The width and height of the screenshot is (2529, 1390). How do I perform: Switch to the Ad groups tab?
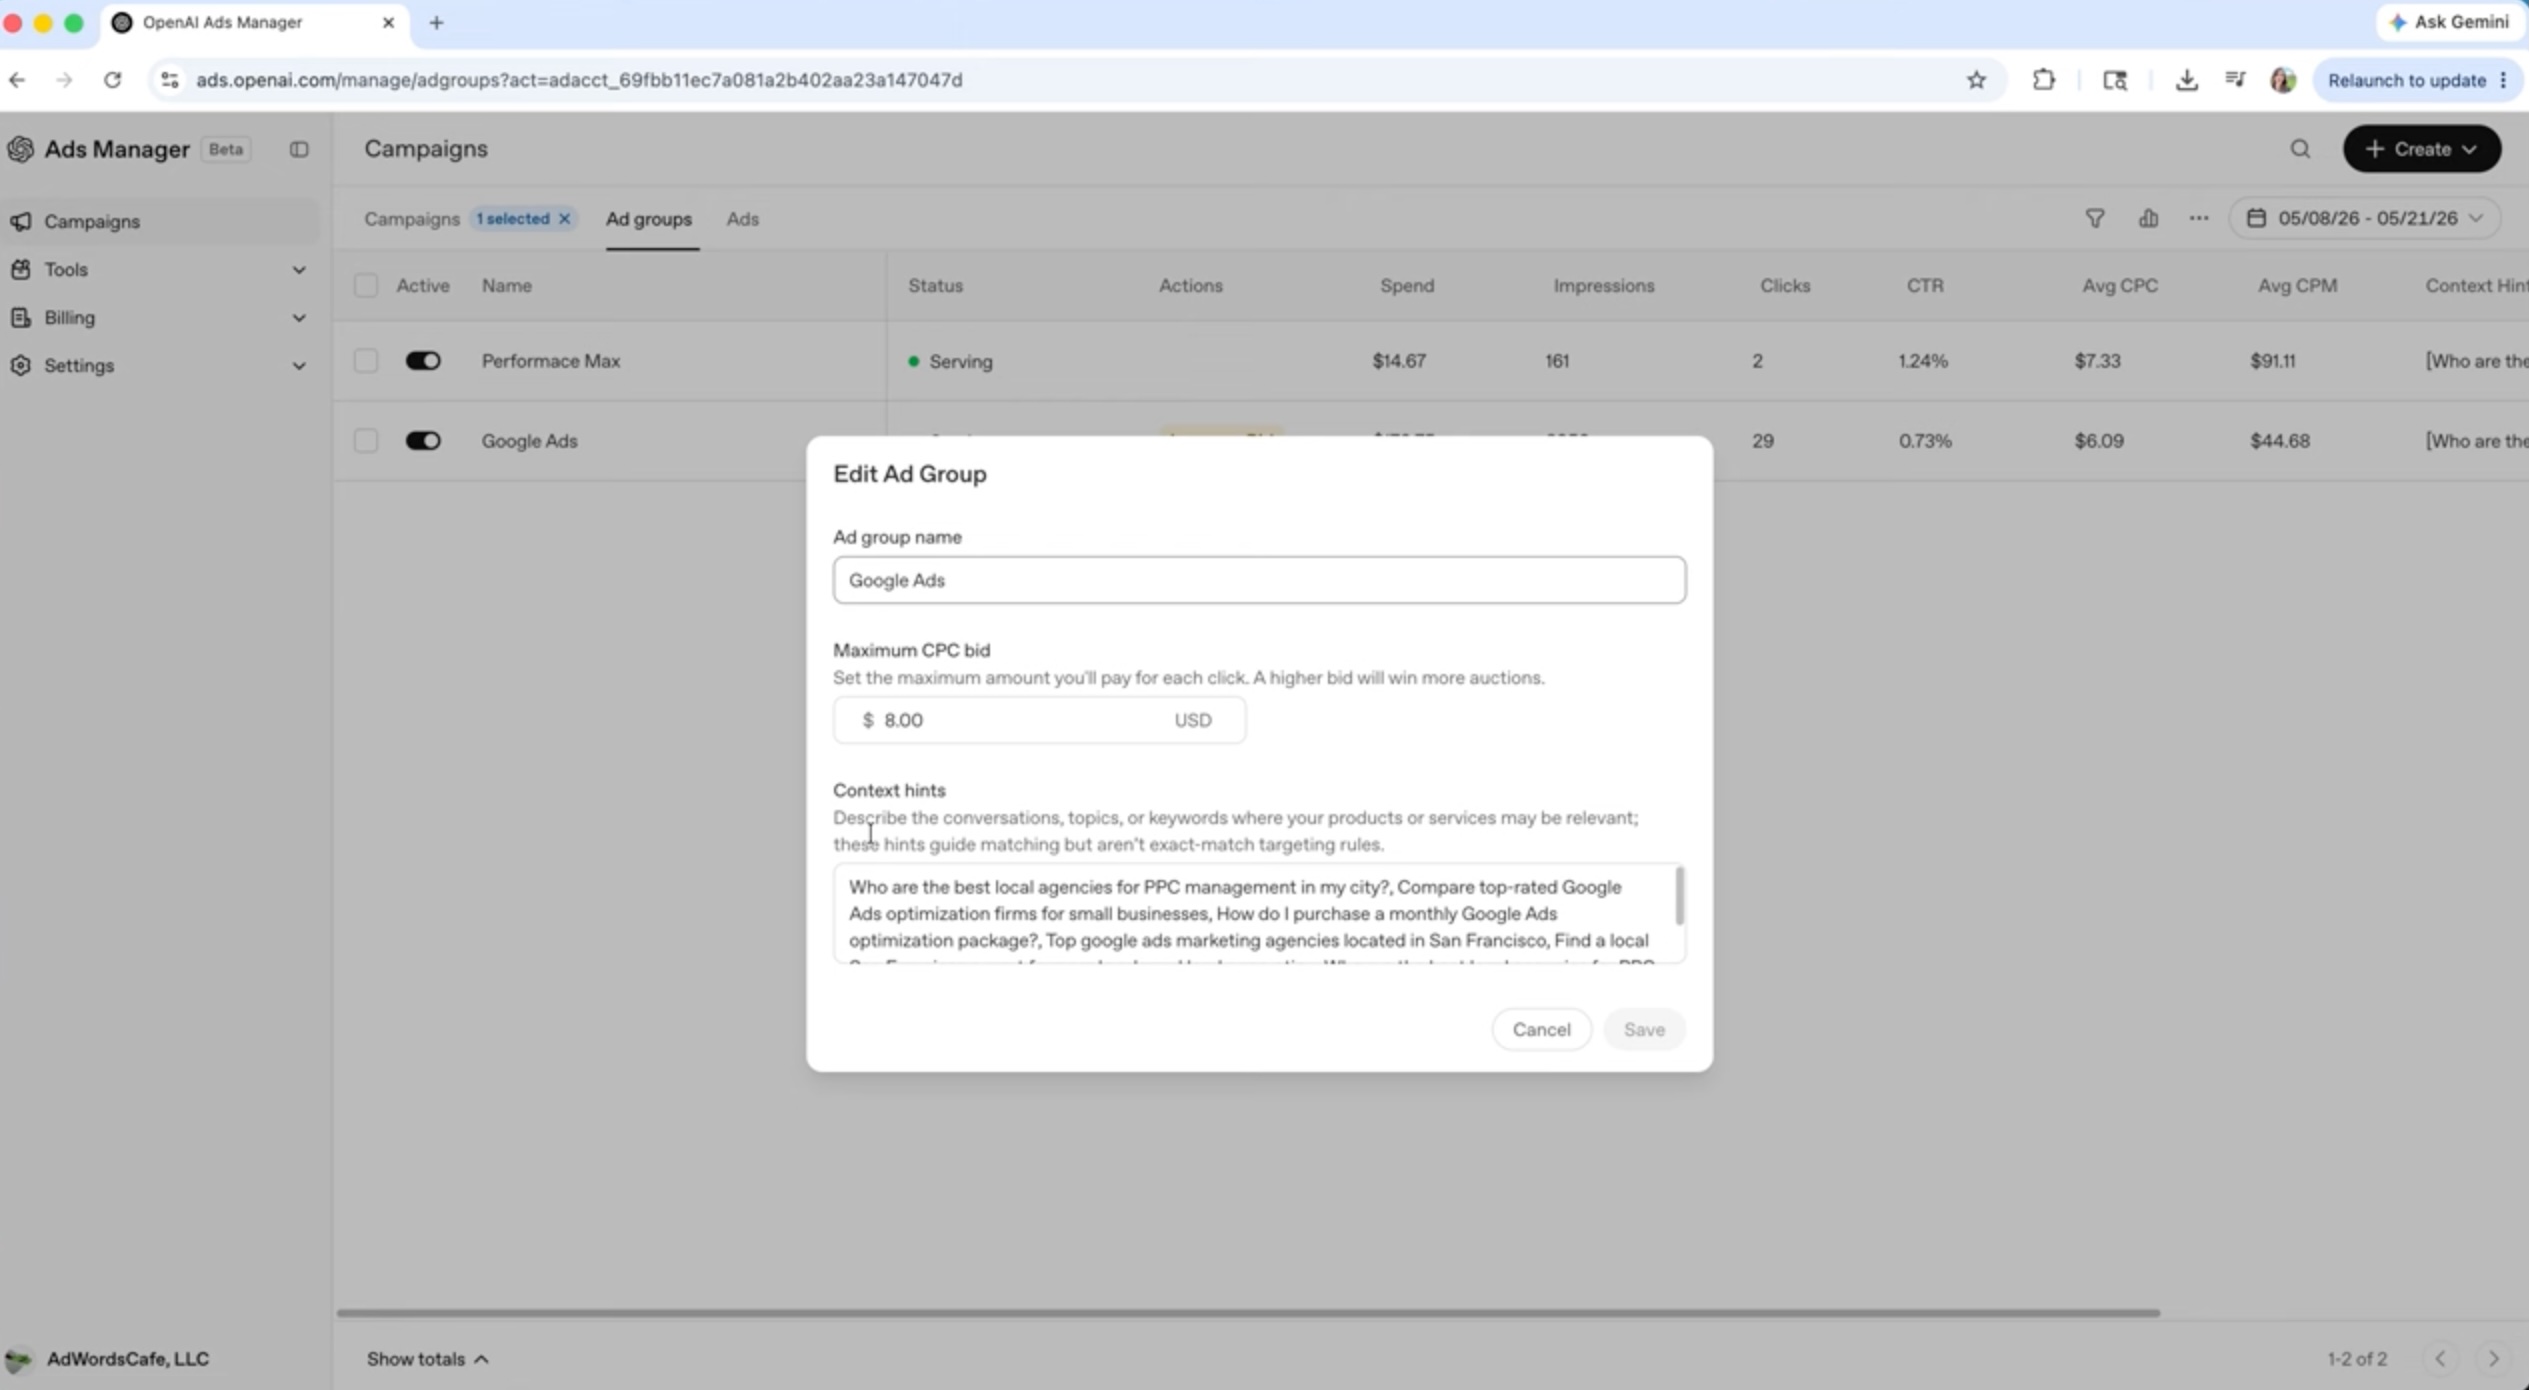tap(648, 218)
